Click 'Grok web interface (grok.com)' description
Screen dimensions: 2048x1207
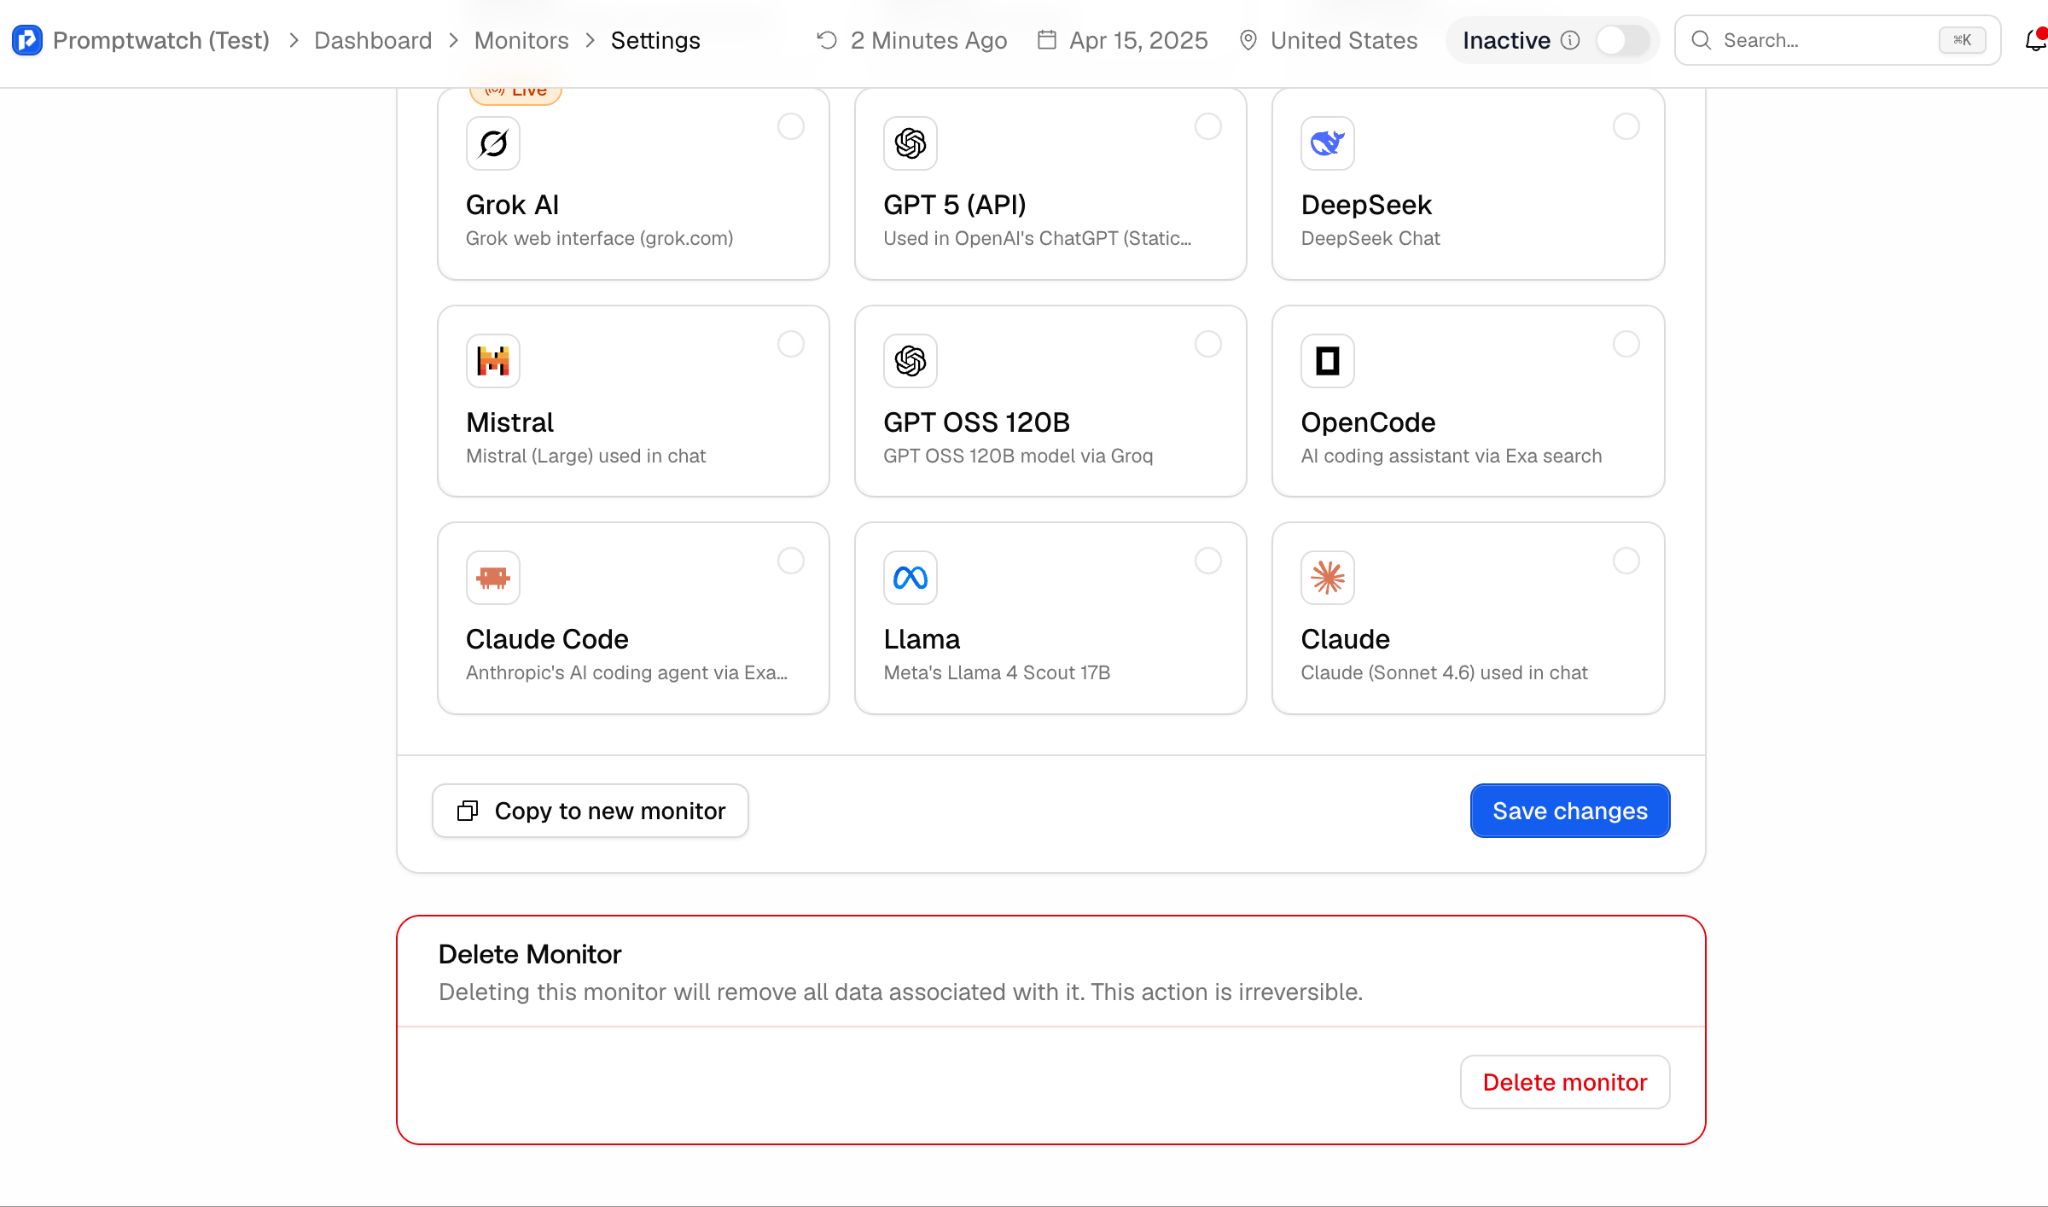click(599, 238)
